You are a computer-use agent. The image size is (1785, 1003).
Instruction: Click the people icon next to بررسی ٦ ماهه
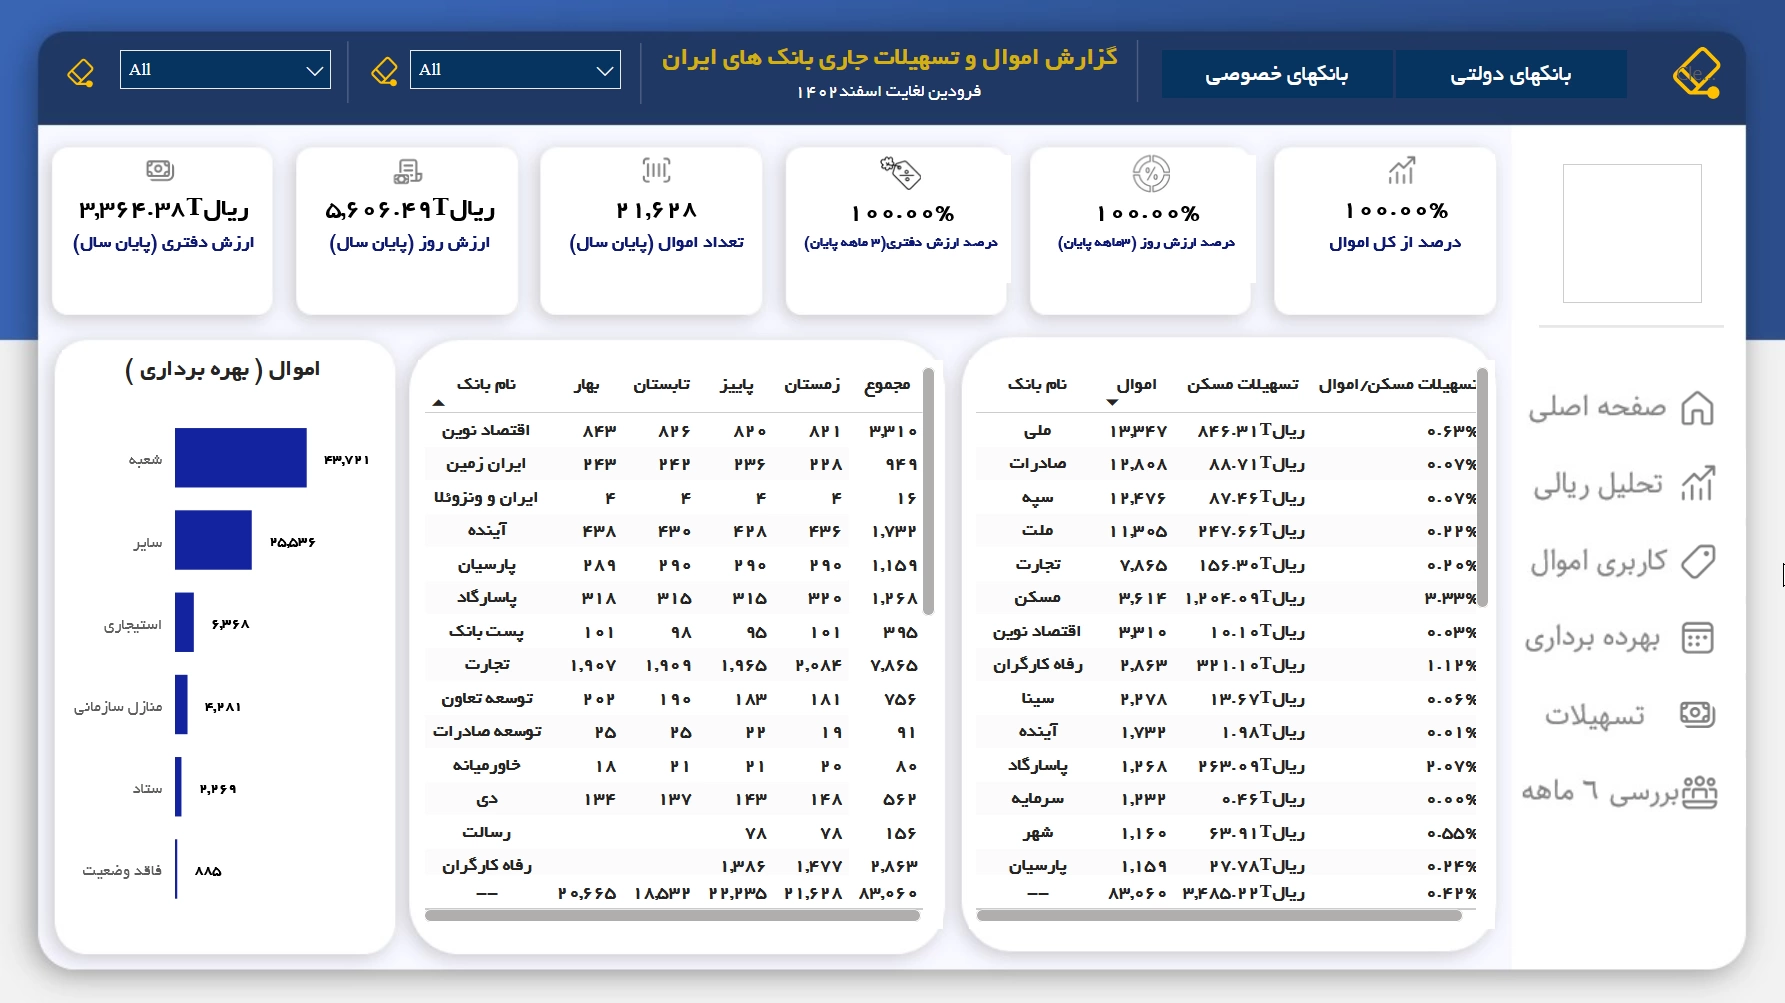pyautogui.click(x=1699, y=792)
